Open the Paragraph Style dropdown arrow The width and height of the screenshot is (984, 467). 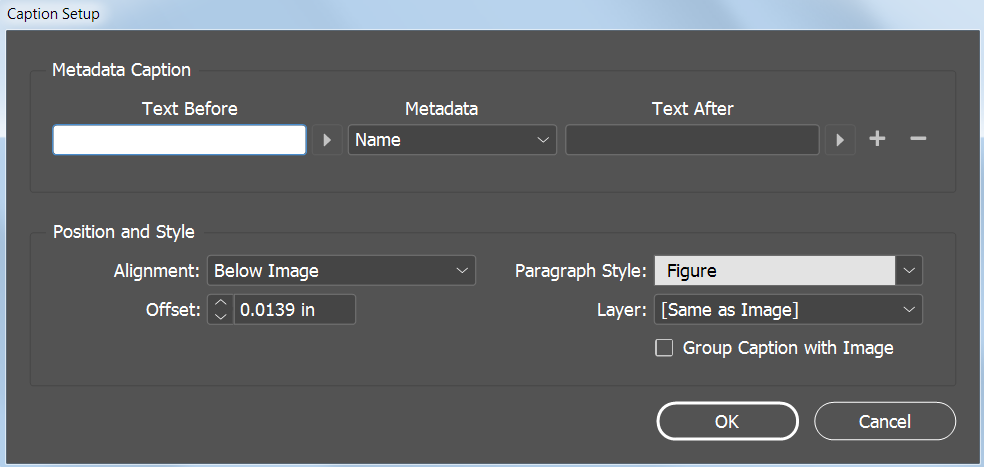click(909, 270)
